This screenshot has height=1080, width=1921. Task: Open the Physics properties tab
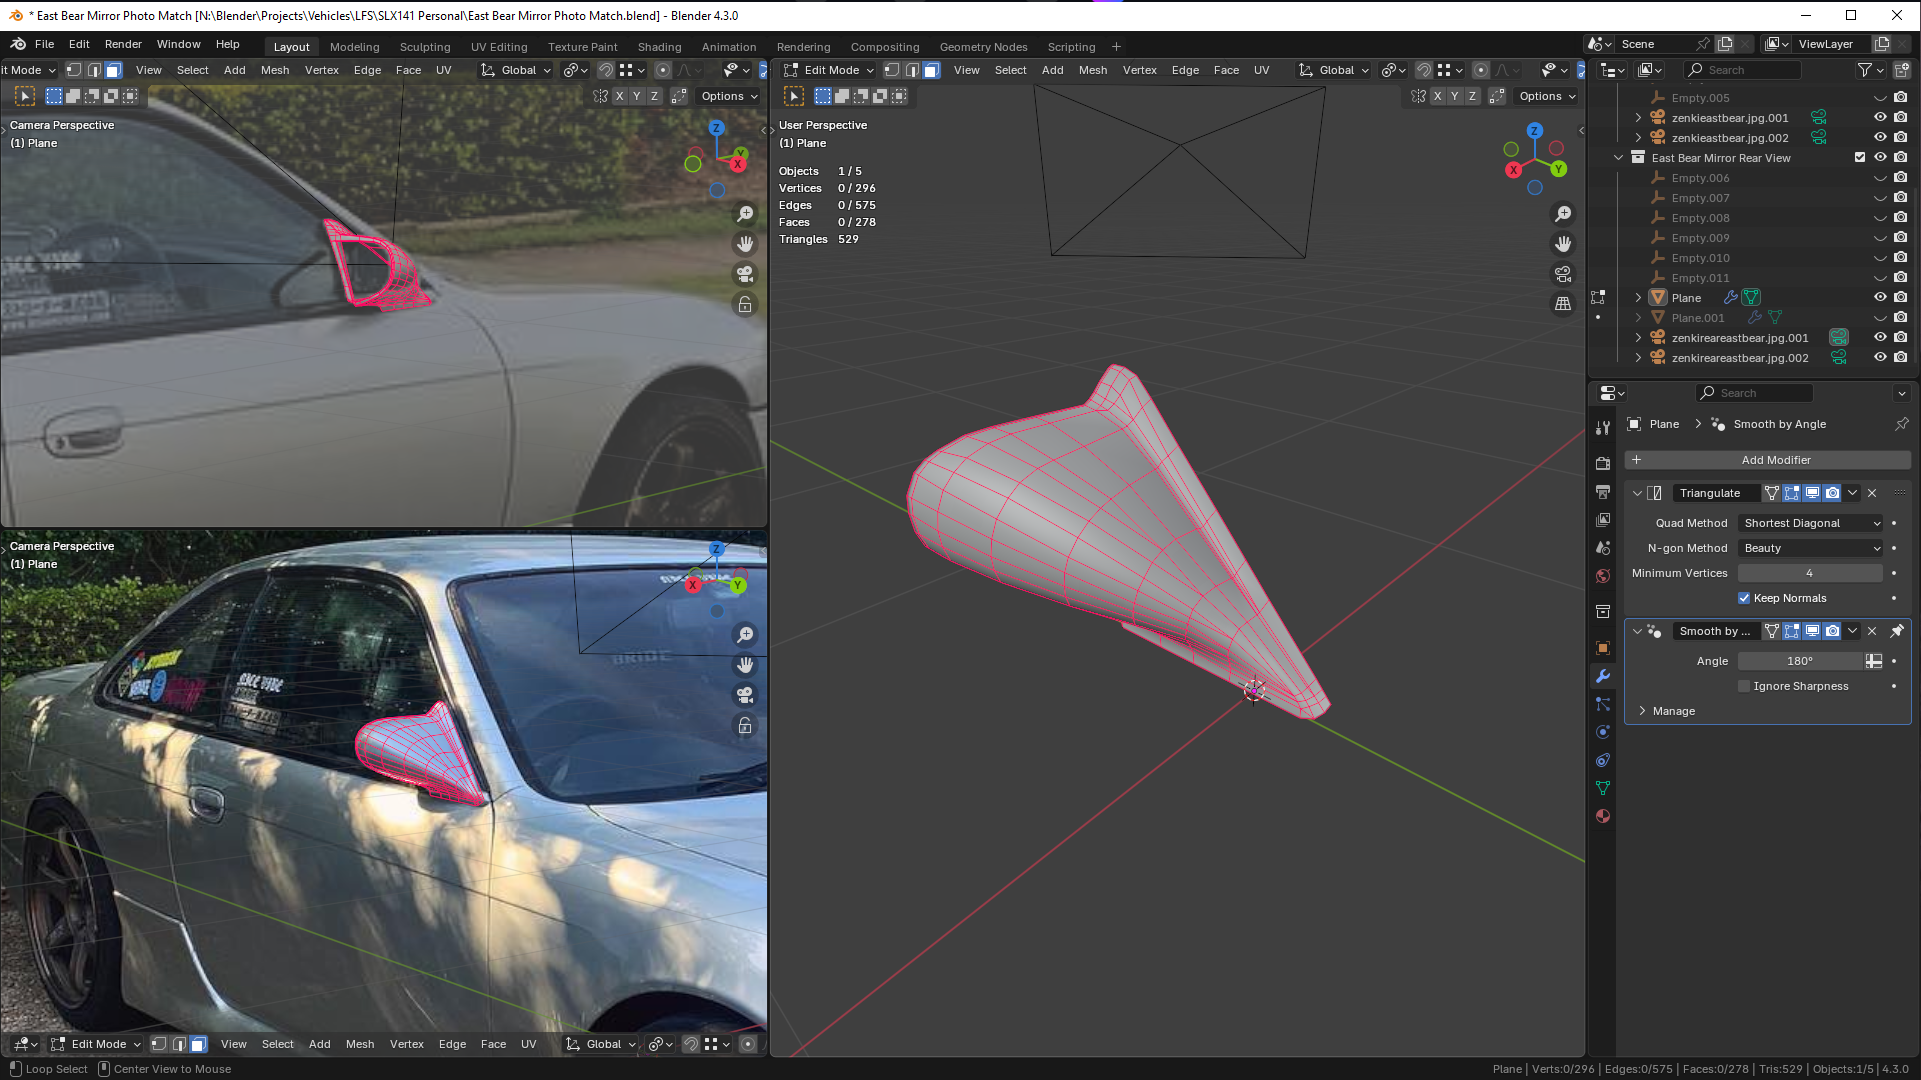(1603, 732)
